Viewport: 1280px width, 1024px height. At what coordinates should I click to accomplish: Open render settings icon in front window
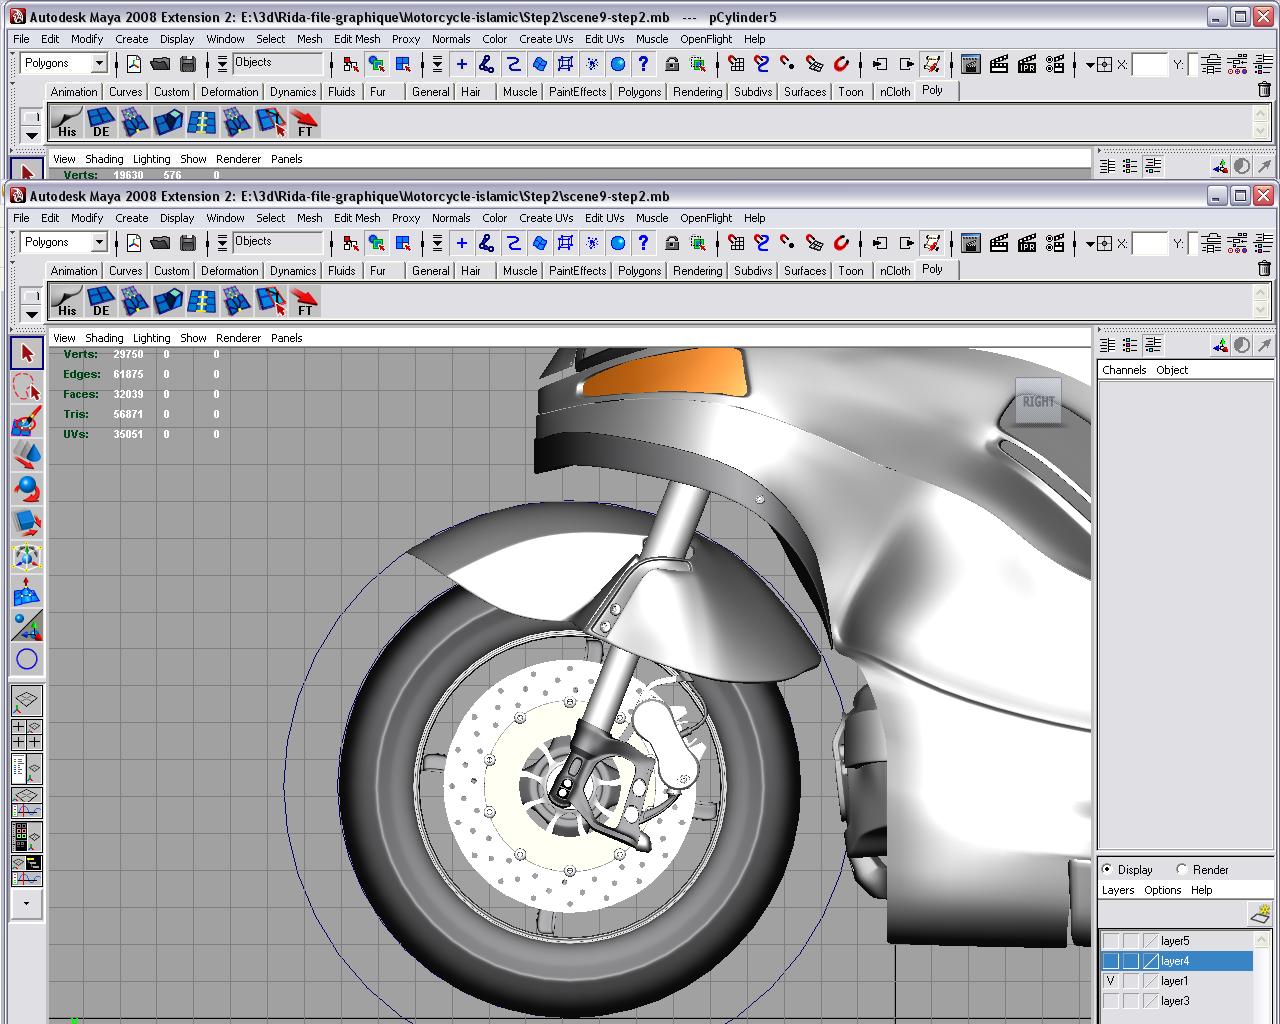pyautogui.click(x=1055, y=243)
